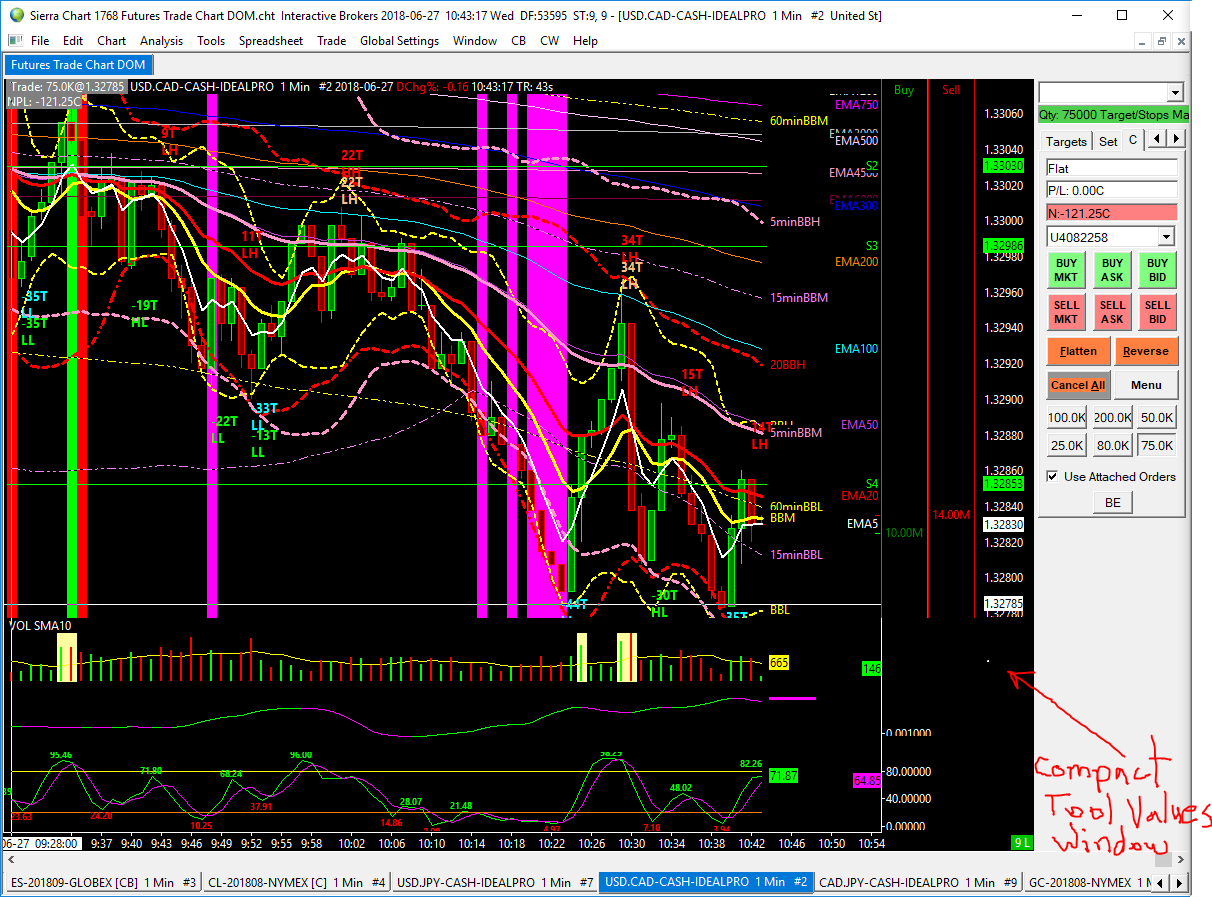The image size is (1212, 897).
Task: Open the CB menu
Action: (x=518, y=41)
